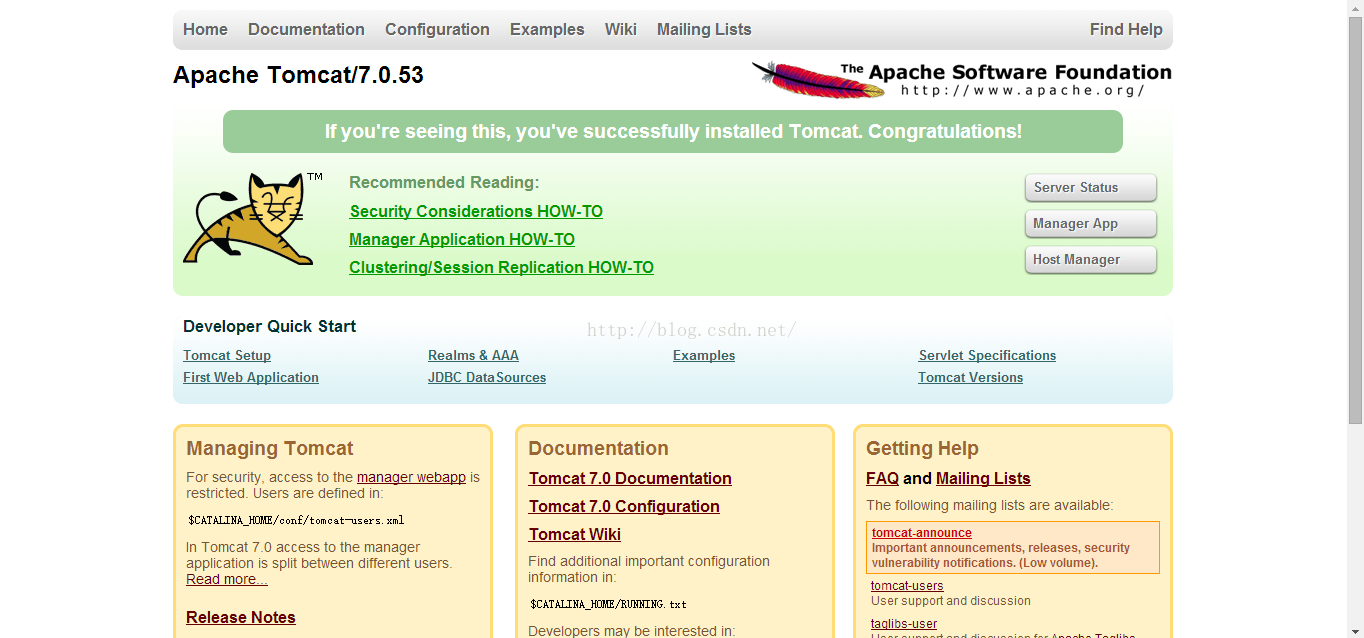
Task: Click the Apache Software Foundation feather logo
Action: pyautogui.click(x=961, y=80)
